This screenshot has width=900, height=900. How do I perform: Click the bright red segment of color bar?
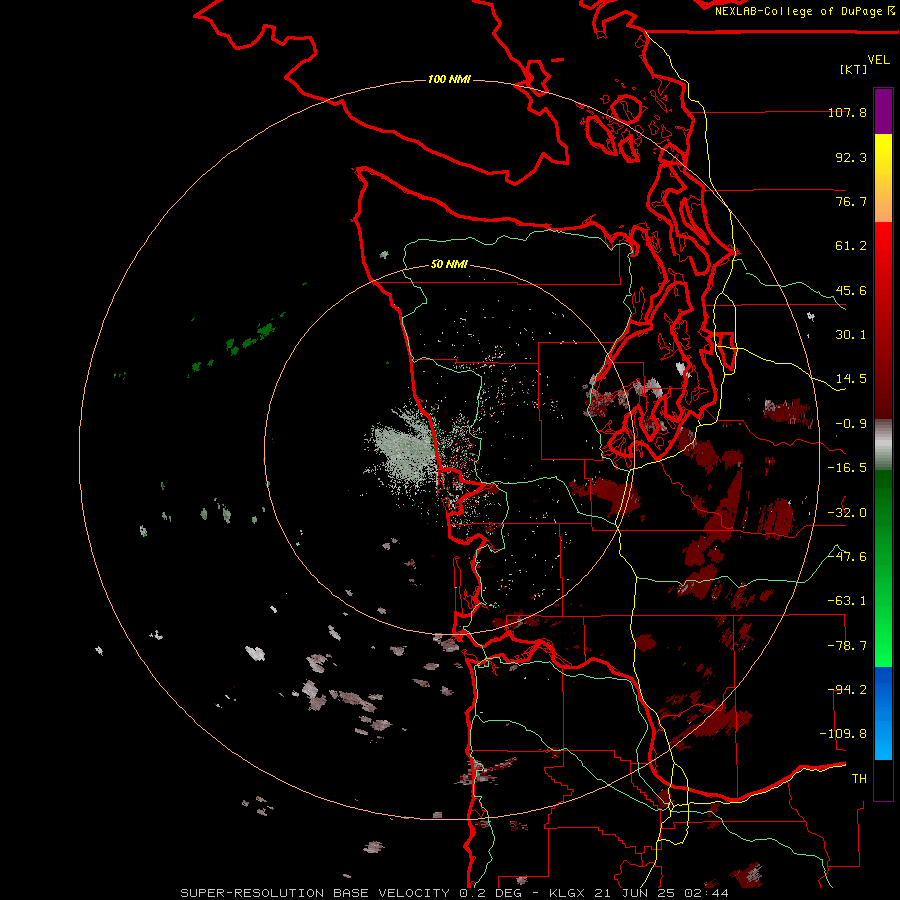[x=883, y=253]
